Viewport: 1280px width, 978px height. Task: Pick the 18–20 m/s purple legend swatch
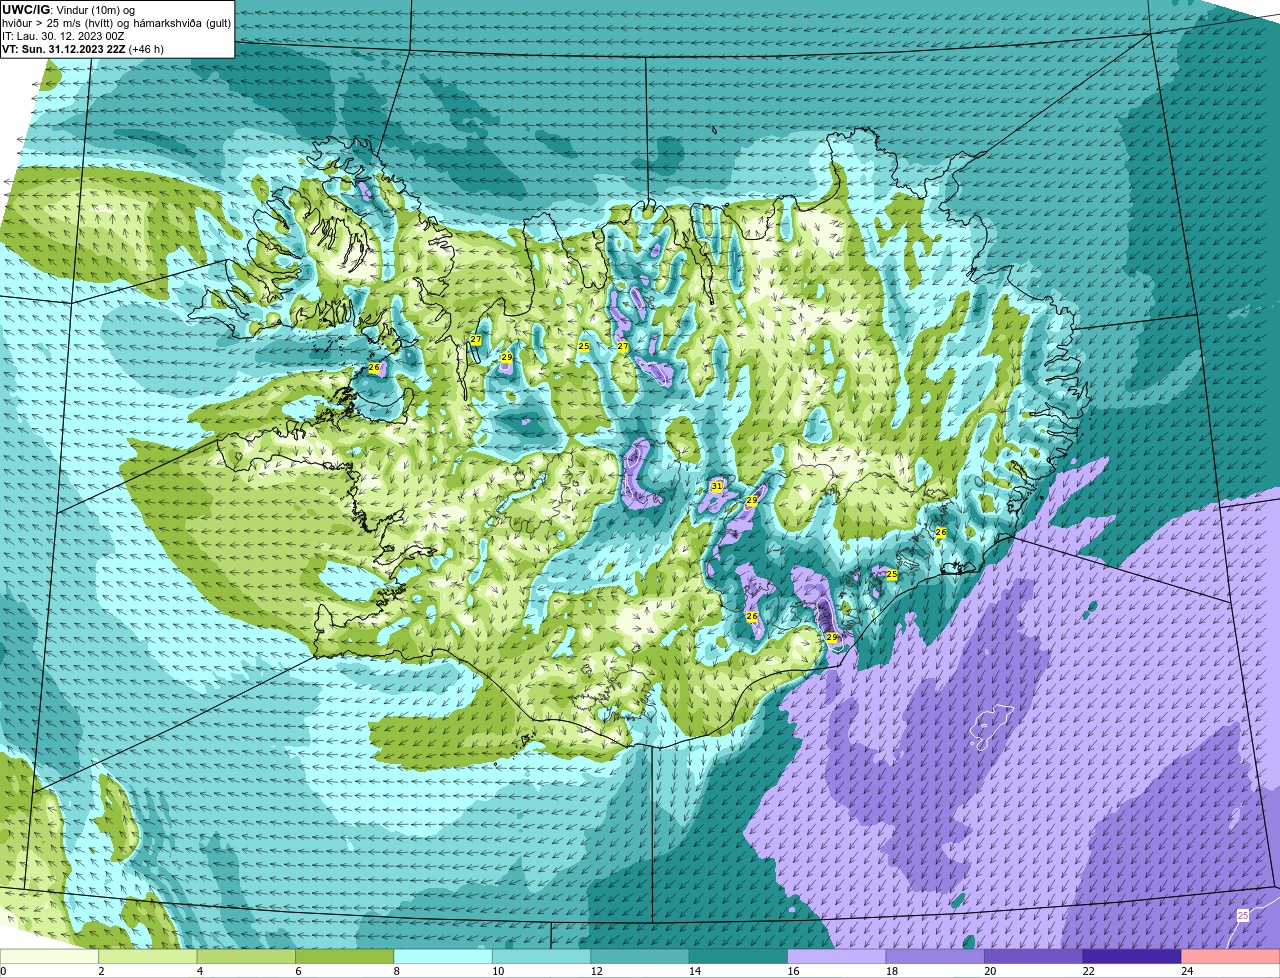(x=936, y=956)
